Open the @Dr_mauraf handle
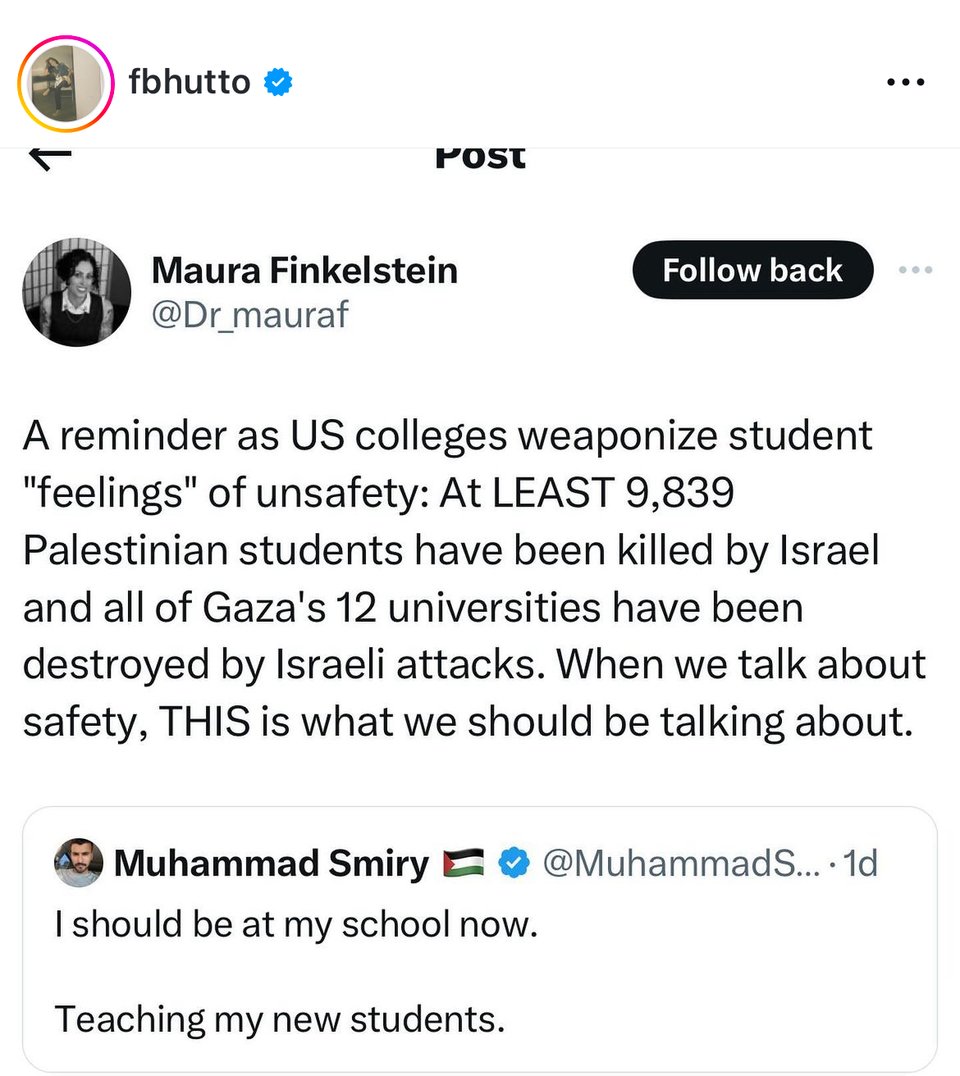The width and height of the screenshot is (960, 1076). point(249,314)
